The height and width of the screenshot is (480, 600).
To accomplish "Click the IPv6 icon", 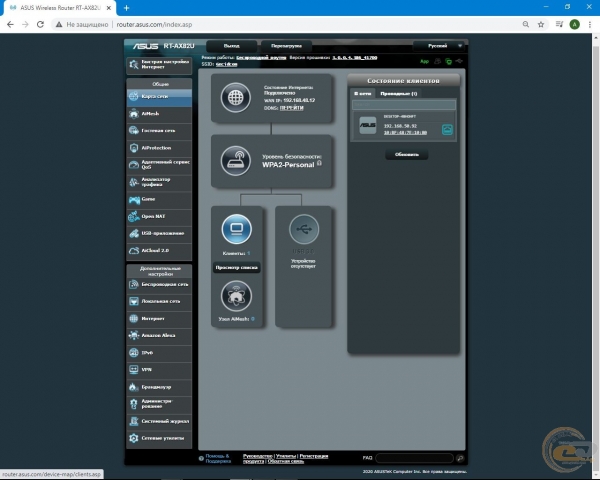I will [x=134, y=353].
